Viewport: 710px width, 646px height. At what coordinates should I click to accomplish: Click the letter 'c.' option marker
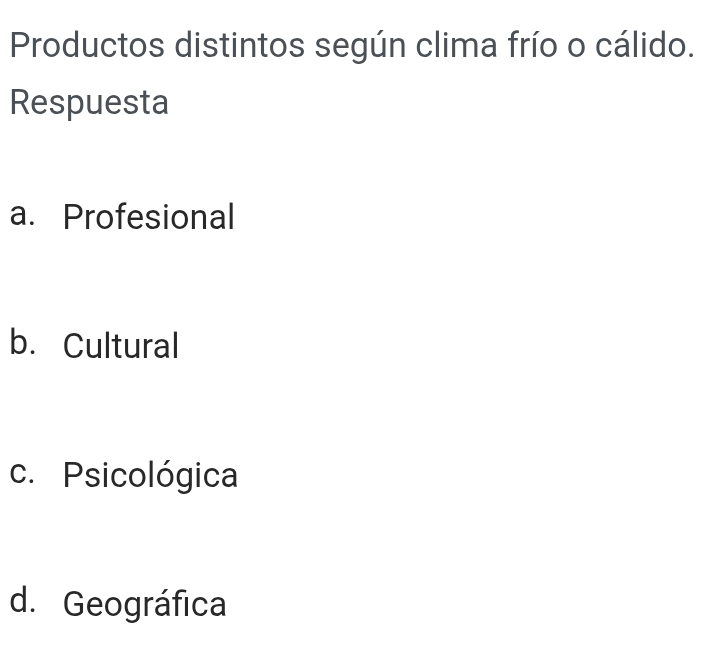click(x=26, y=475)
